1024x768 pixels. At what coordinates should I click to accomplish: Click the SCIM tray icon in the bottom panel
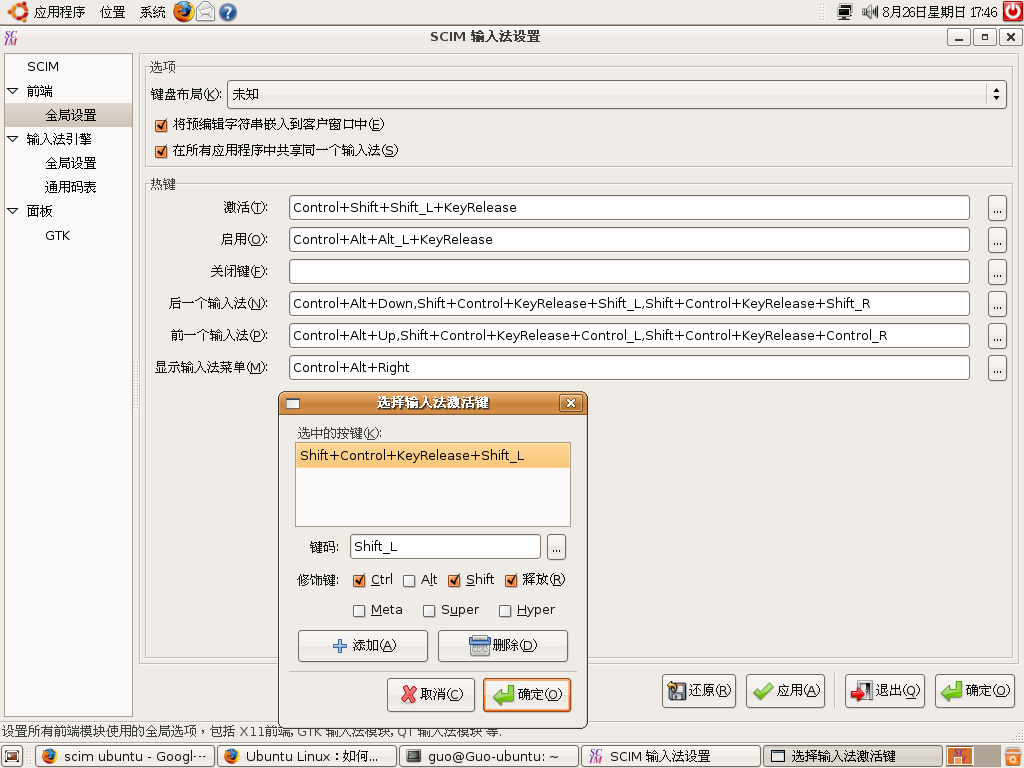pos(959,756)
